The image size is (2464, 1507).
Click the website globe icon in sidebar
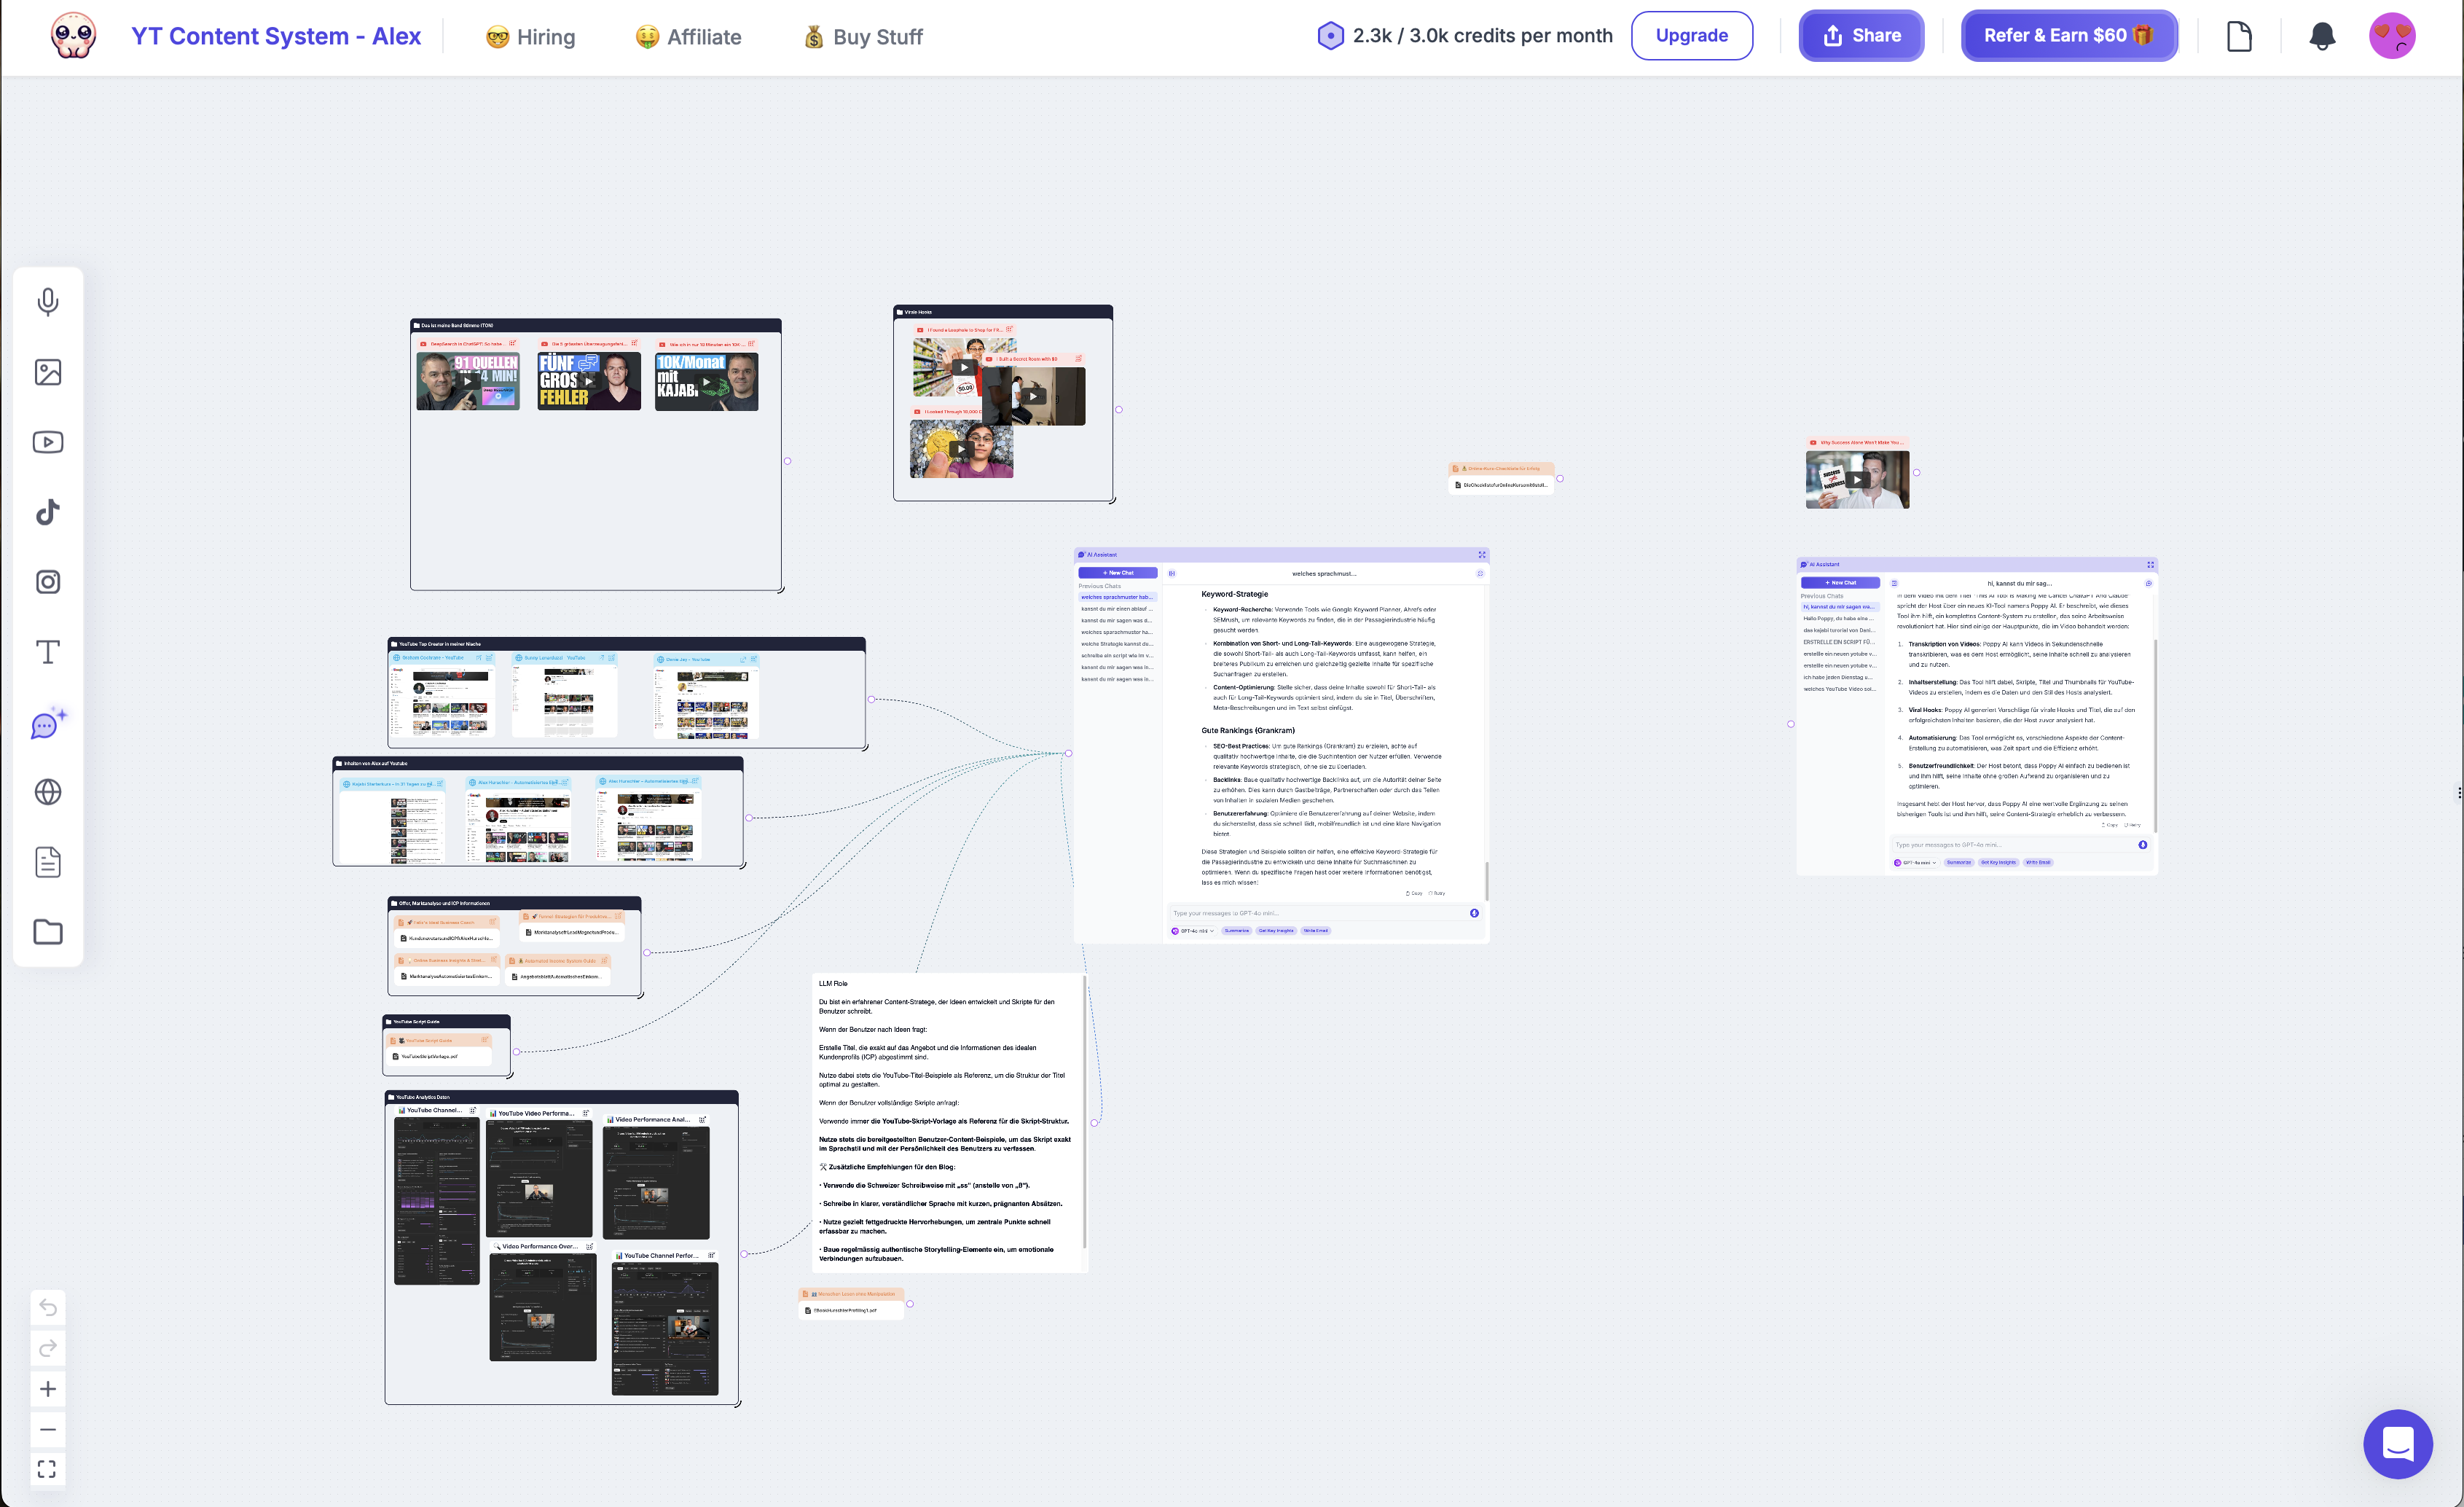(47, 792)
